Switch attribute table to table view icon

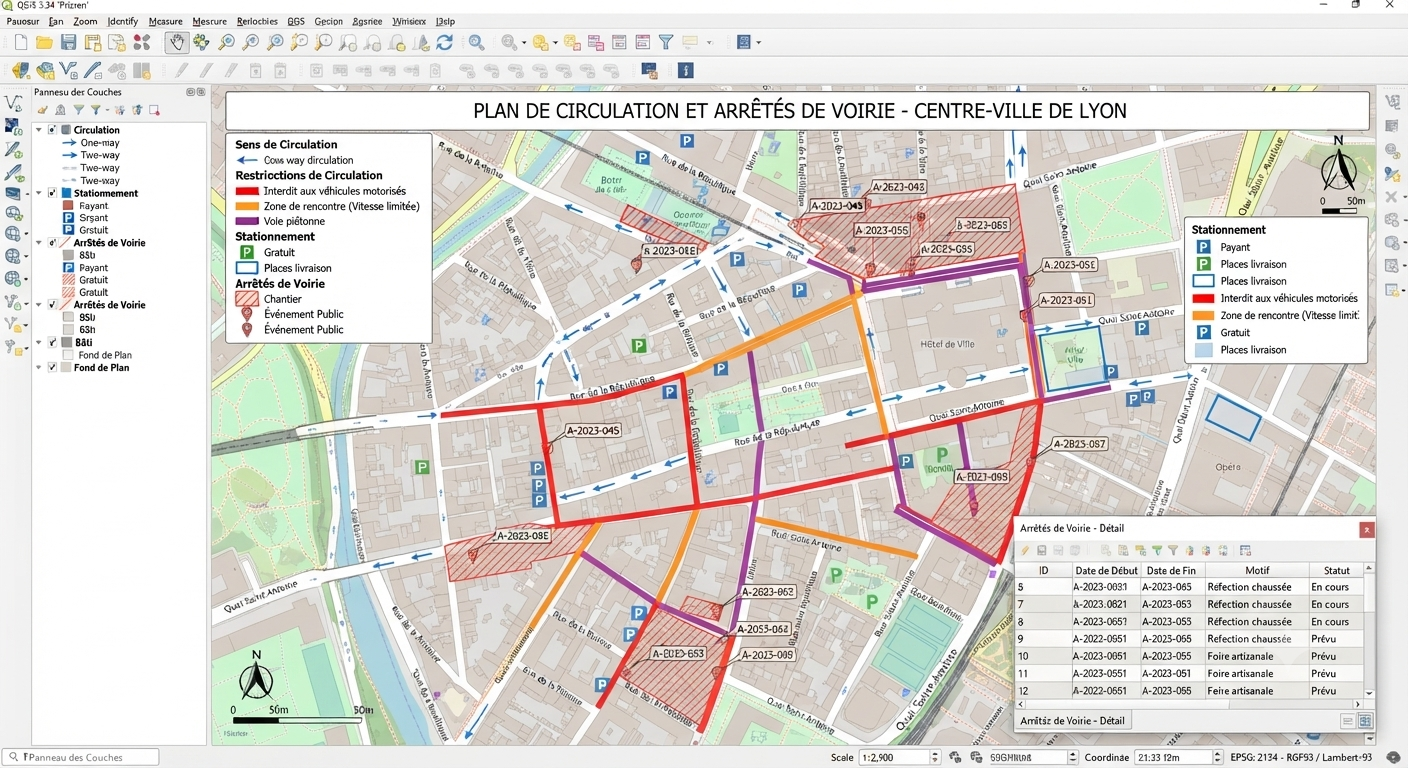click(x=1365, y=721)
